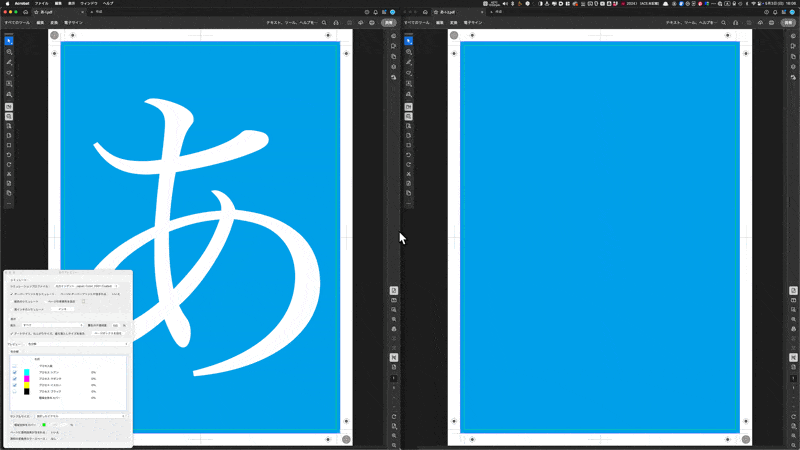Open notifications bell in left Acrobat window
Screen dimensions: 800x450
tap(376, 12)
